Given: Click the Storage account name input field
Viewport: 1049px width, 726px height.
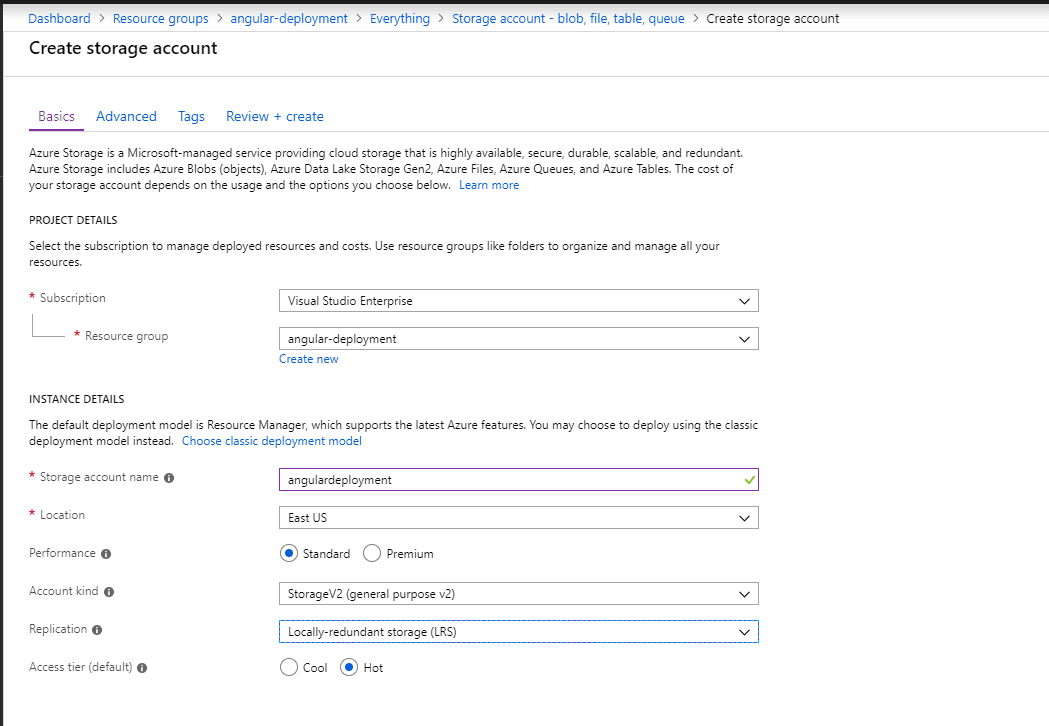Looking at the screenshot, I should pyautogui.click(x=518, y=480).
